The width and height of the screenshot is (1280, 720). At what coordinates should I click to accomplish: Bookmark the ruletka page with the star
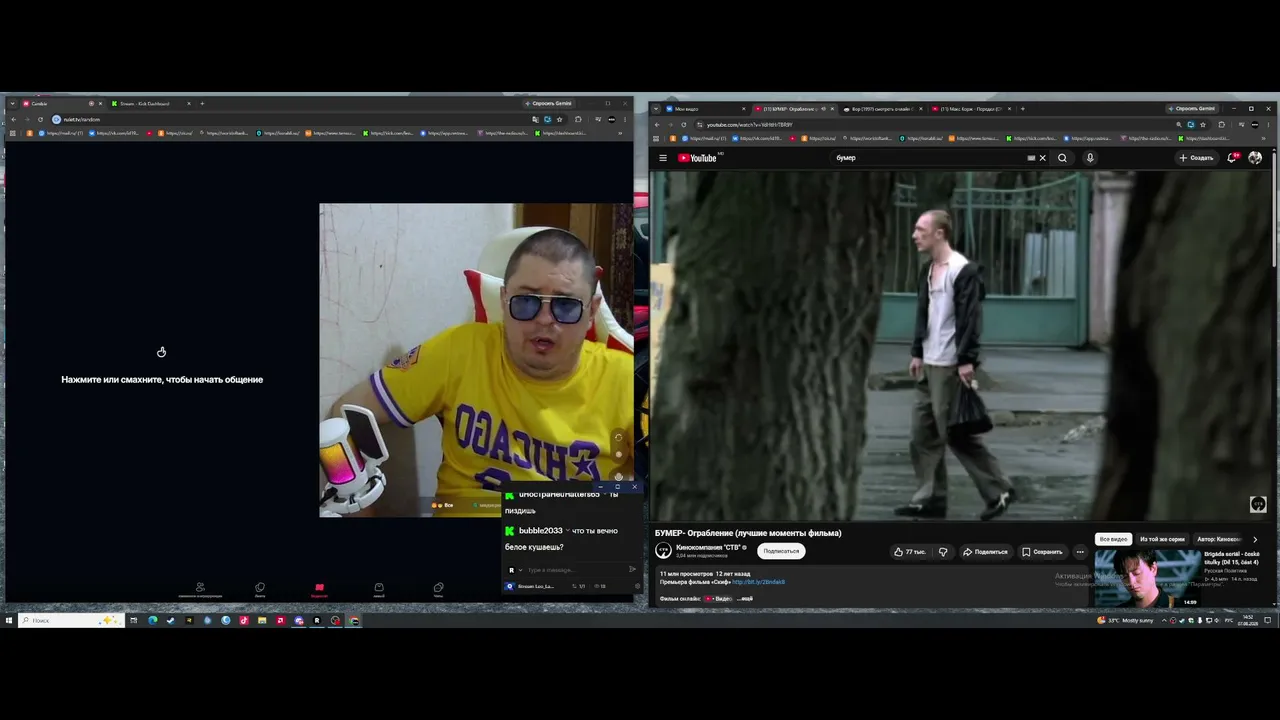pos(559,119)
